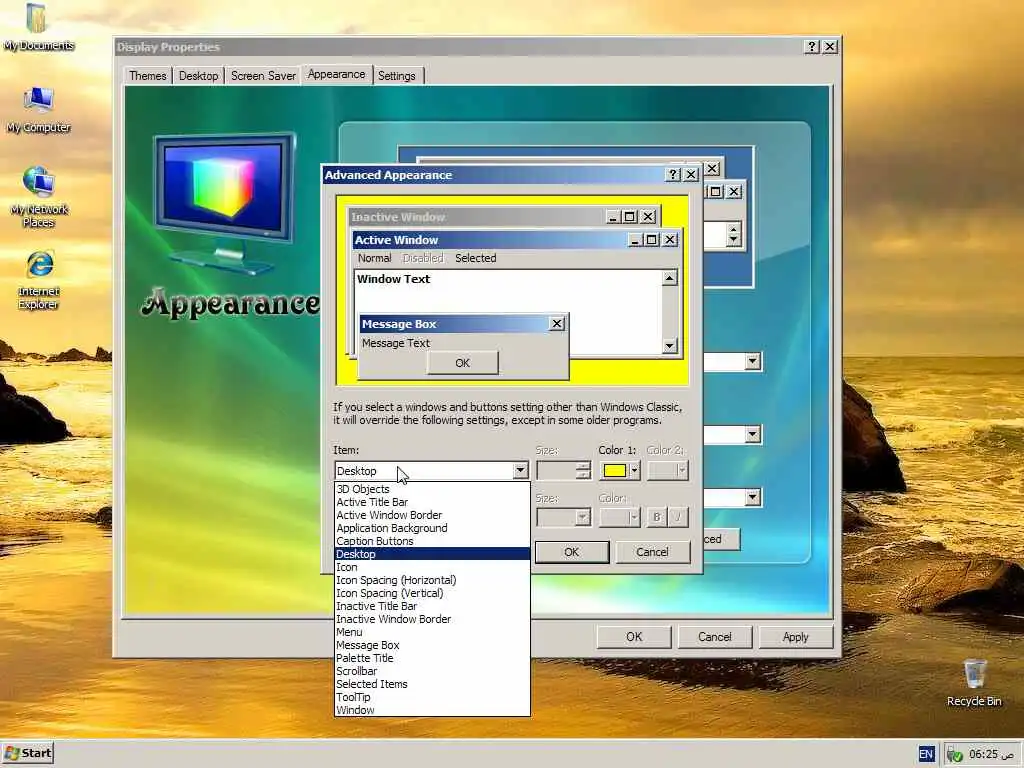
Task: Choose Window from the Item list
Action: click(432, 710)
